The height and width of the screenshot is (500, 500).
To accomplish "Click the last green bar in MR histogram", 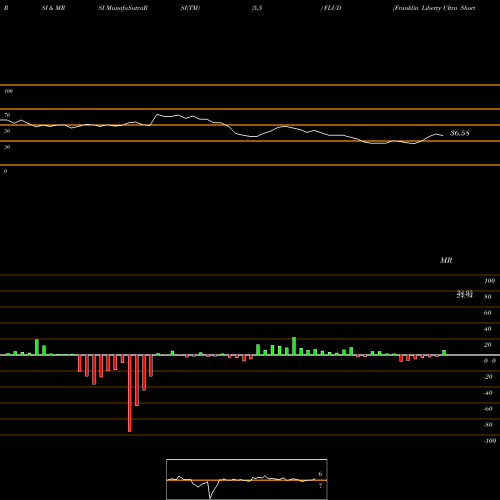I will [444, 353].
